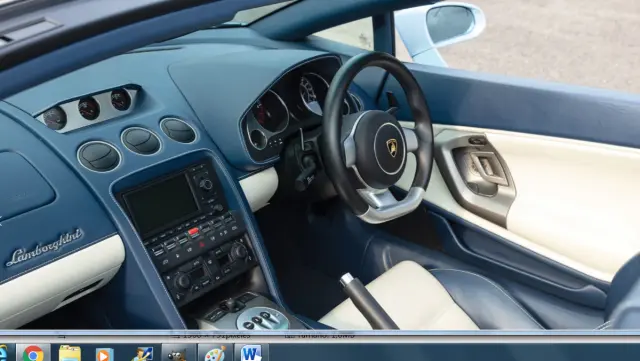This screenshot has width=640, height=361.
Task: Launch Google Chrome from the taskbar
Action: (33, 353)
